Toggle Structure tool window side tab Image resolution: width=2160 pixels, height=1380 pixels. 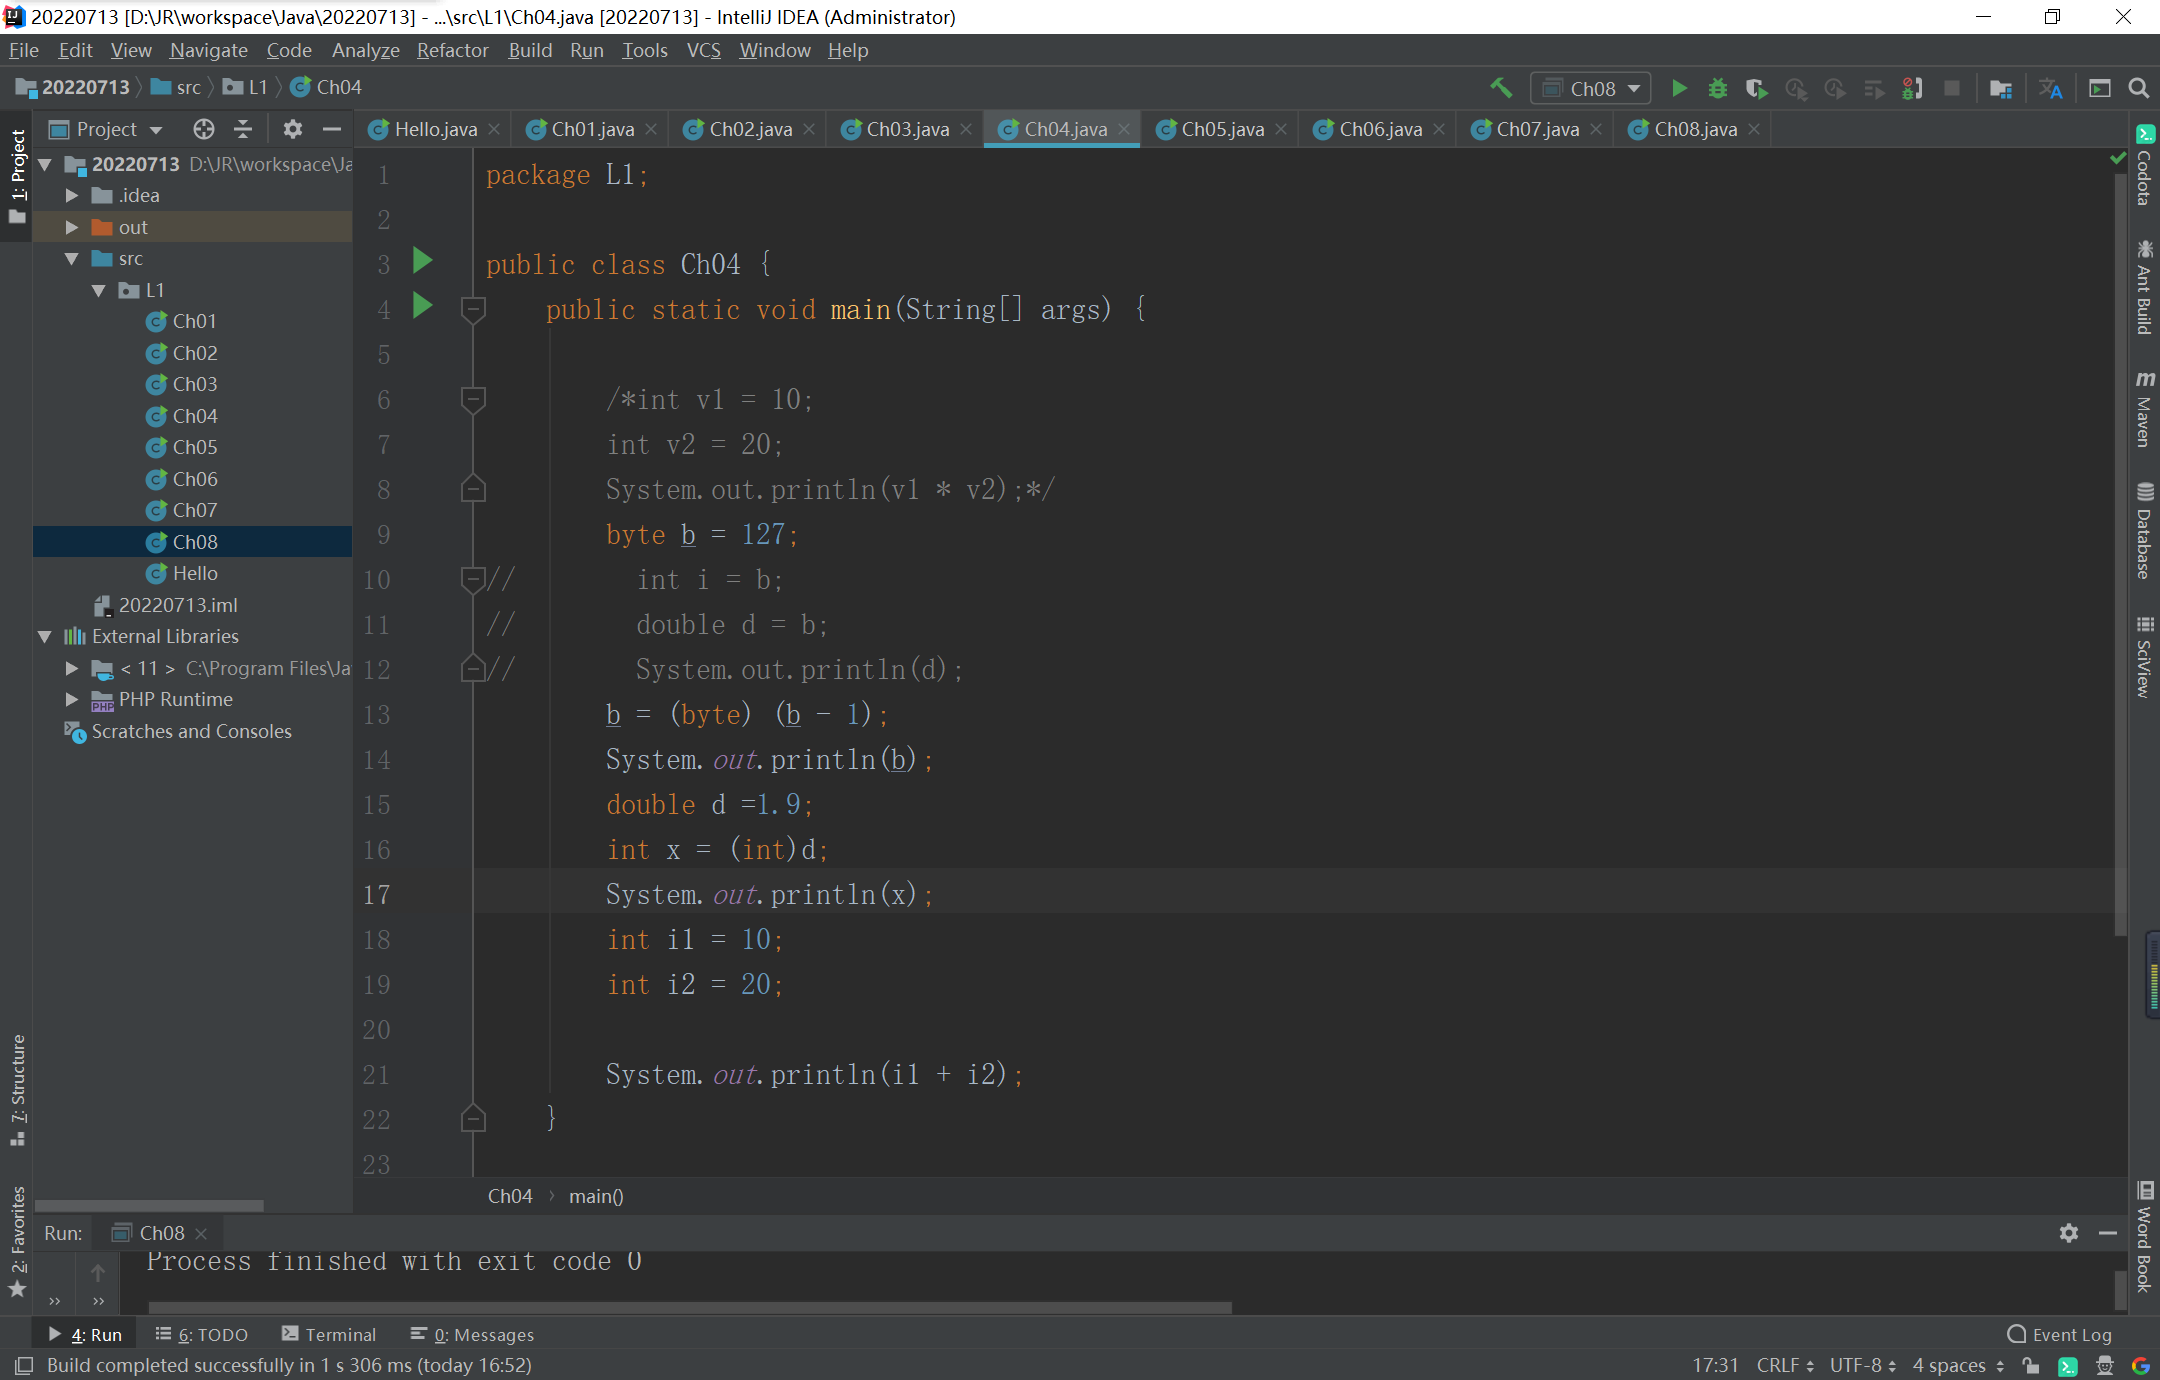[x=17, y=1090]
